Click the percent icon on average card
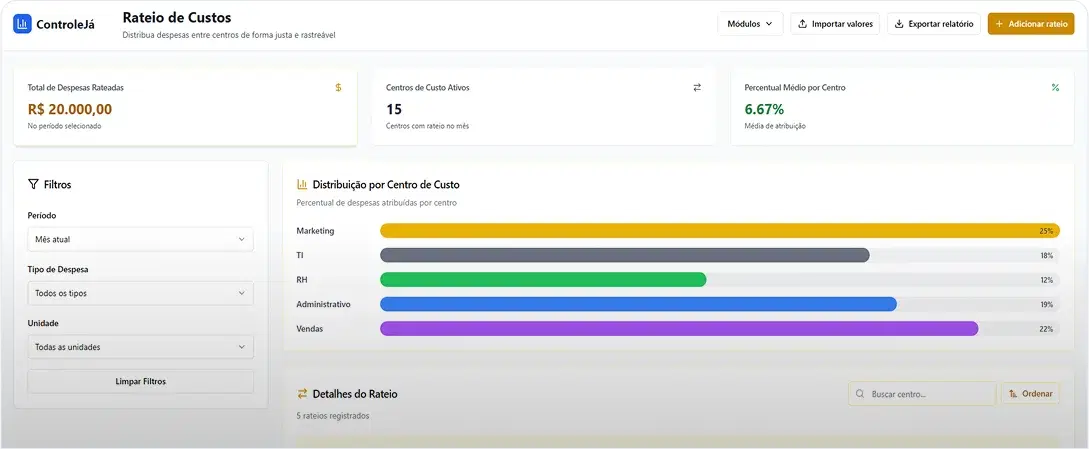The height and width of the screenshot is (449, 1089). tap(1055, 88)
